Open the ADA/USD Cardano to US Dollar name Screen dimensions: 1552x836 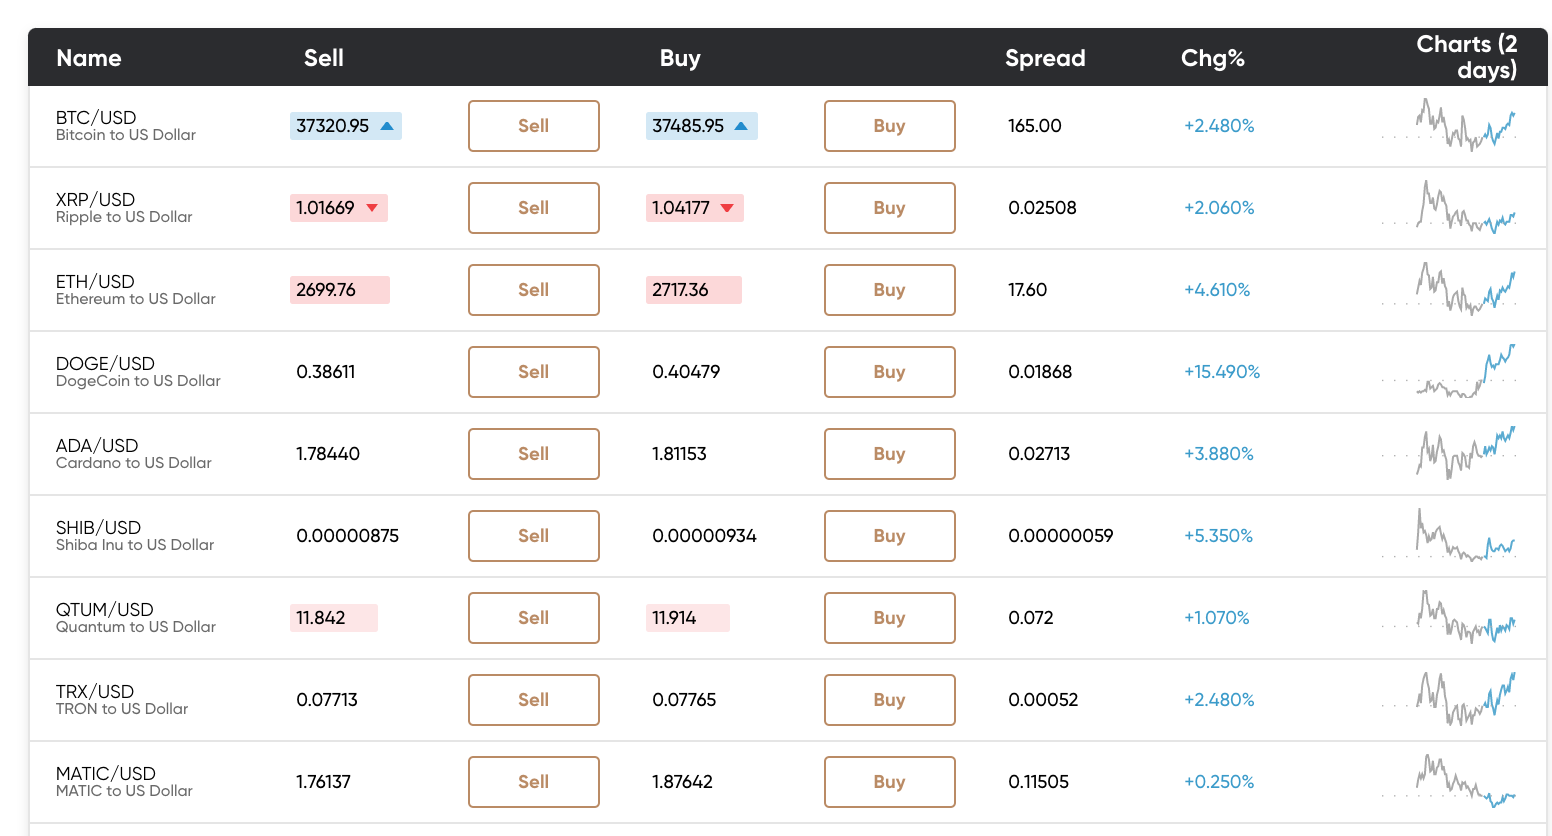pyautogui.click(x=134, y=454)
